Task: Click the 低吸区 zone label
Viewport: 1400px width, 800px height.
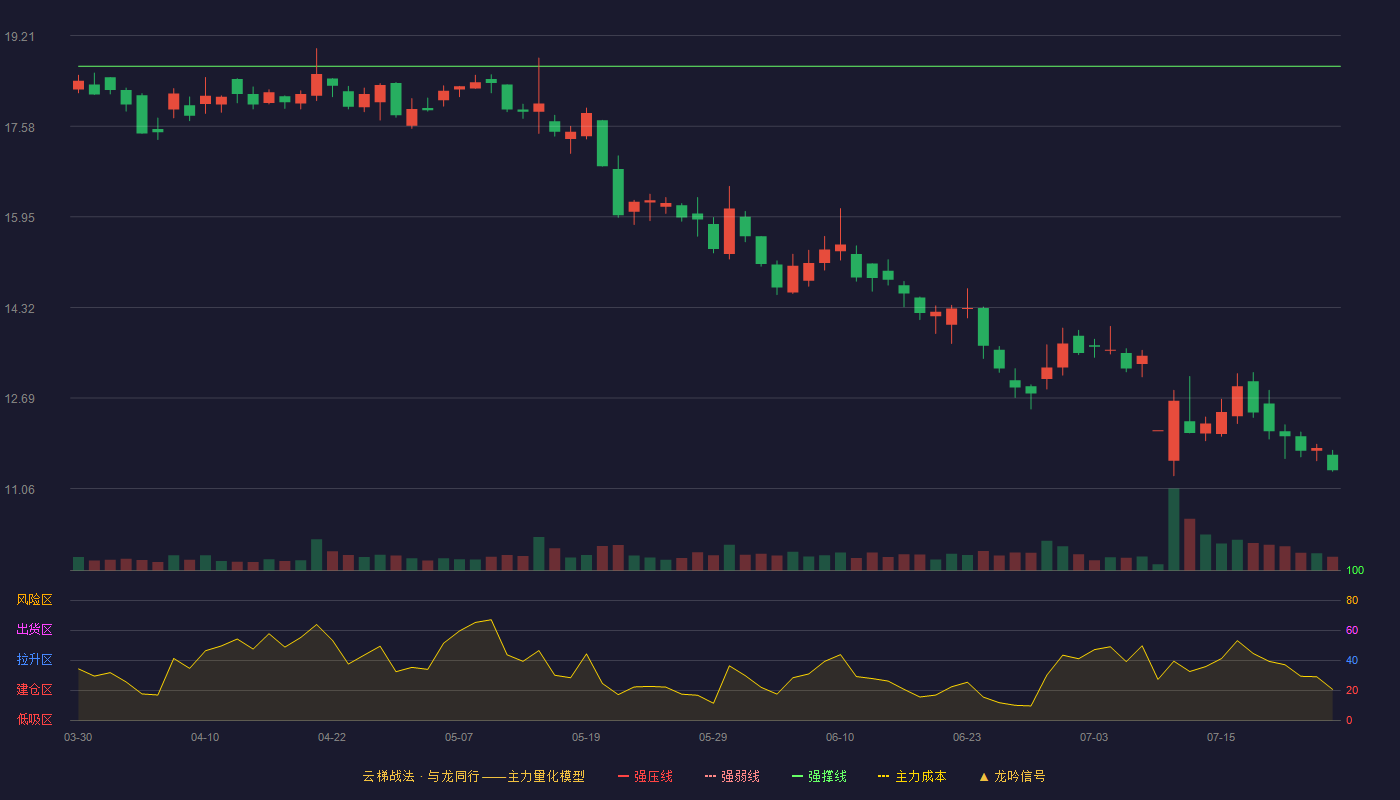Action: pyautogui.click(x=34, y=720)
